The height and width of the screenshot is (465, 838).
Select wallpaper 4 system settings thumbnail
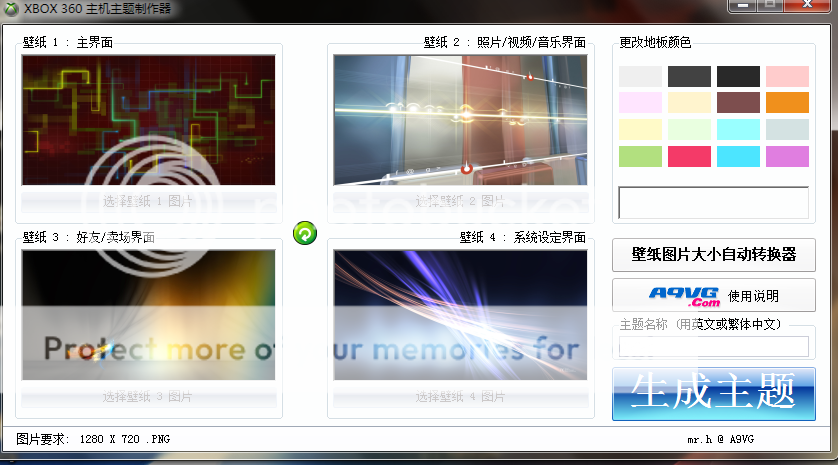click(x=461, y=315)
